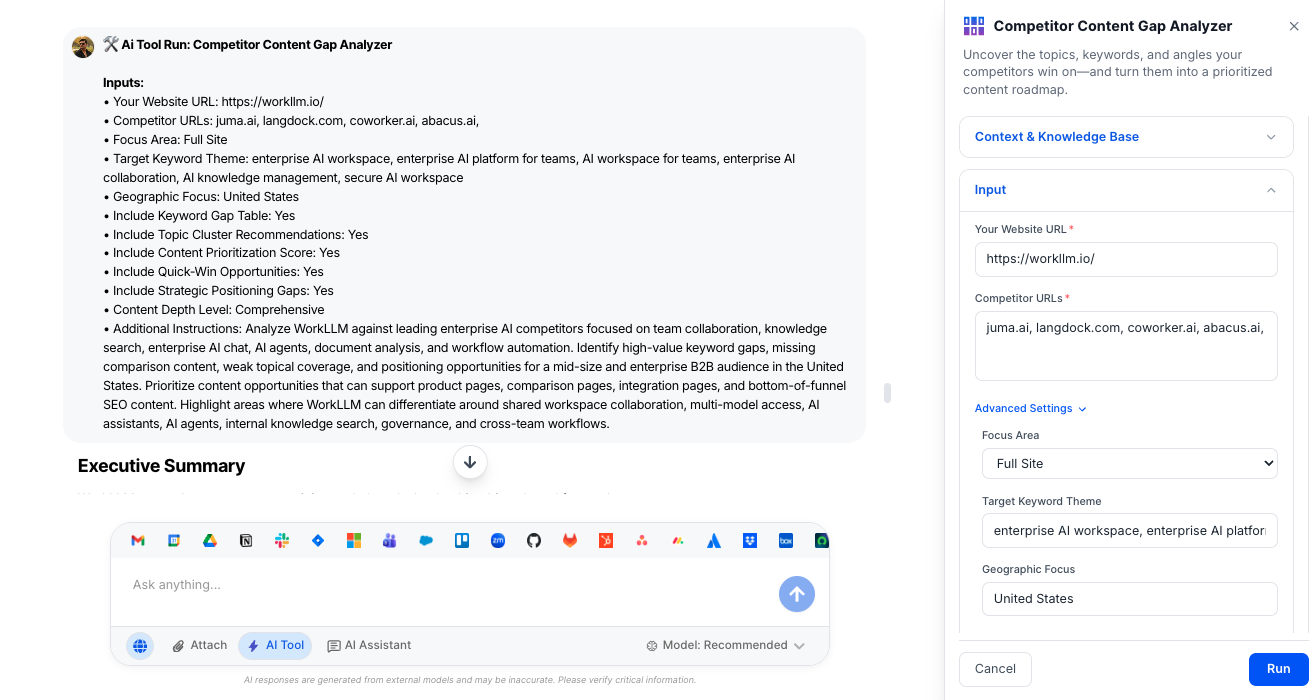Open the Microsoft Teams integration icon
The height and width of the screenshot is (700, 1312).
point(390,540)
